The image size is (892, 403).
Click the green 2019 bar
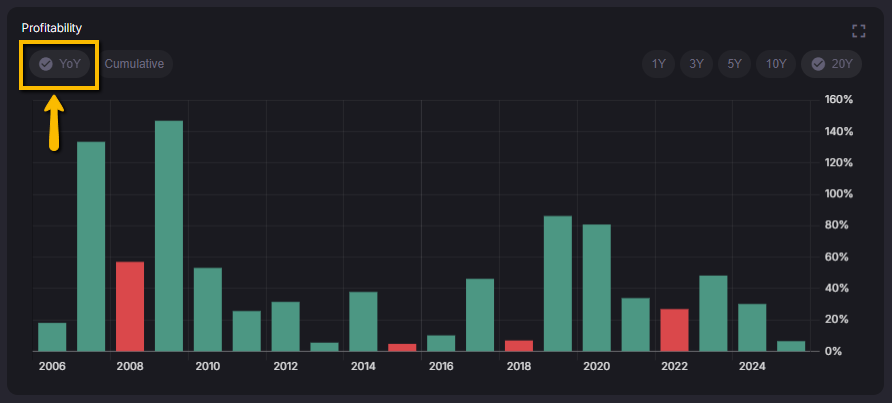point(557,283)
